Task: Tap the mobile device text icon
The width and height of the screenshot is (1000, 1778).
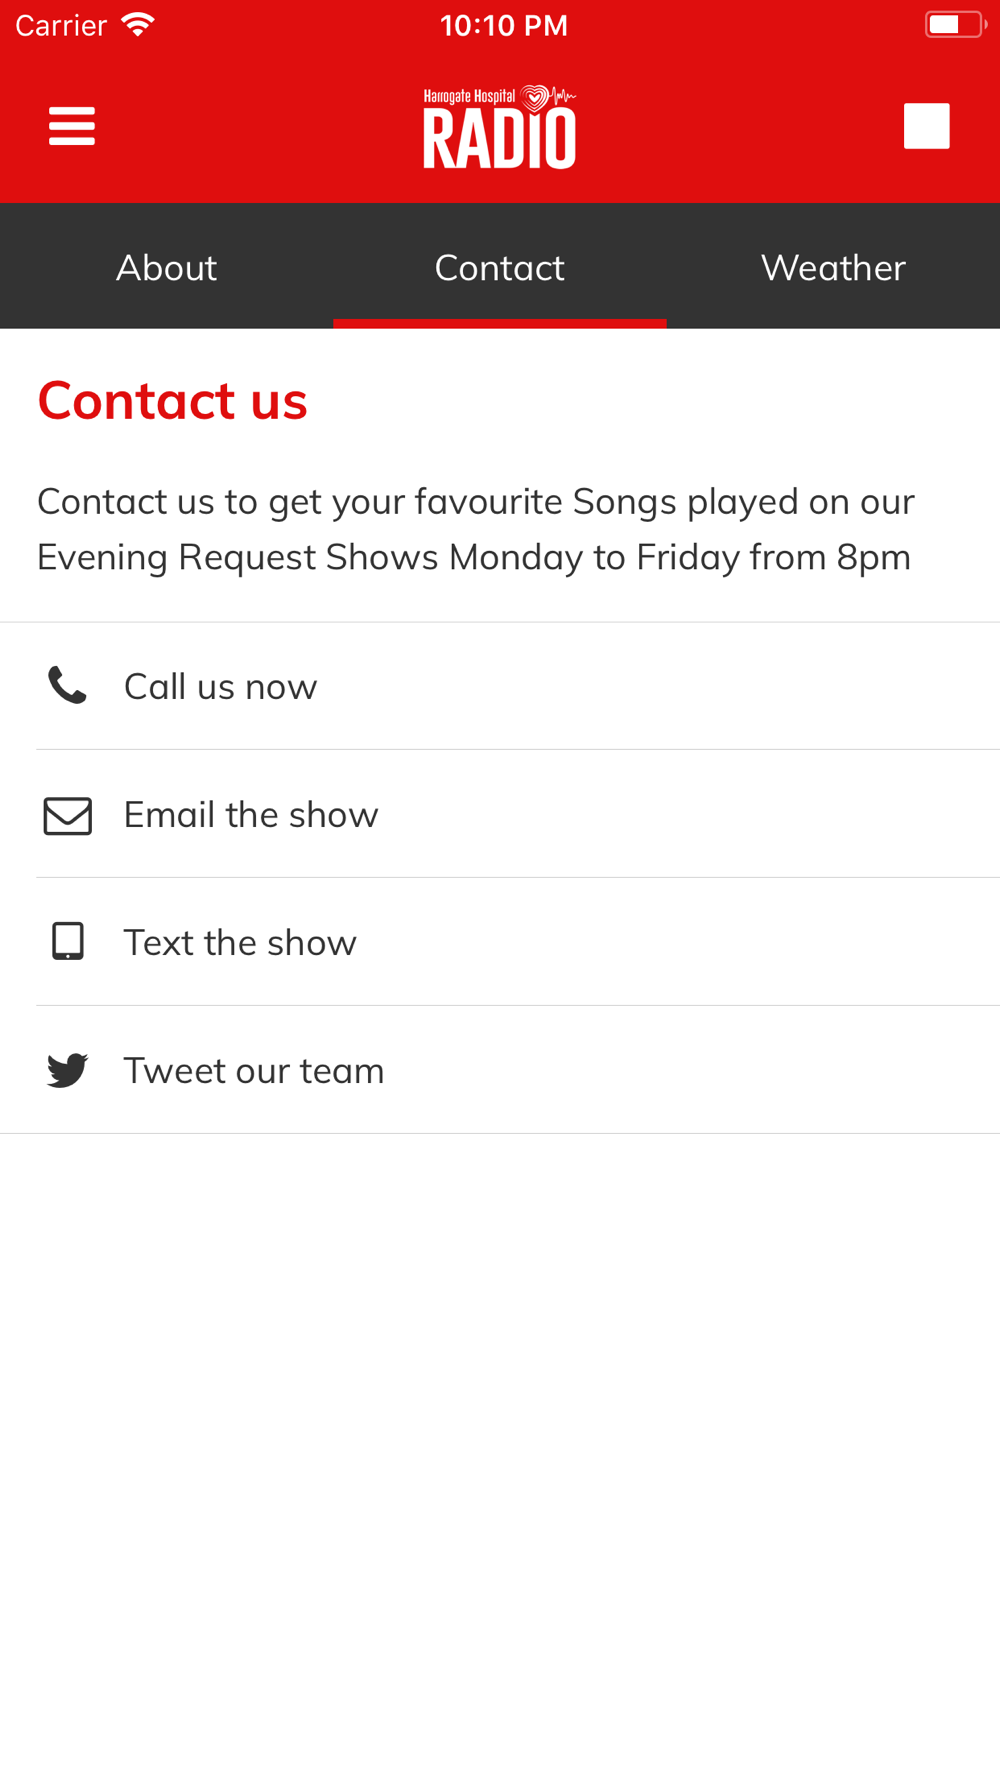Action: 68,942
